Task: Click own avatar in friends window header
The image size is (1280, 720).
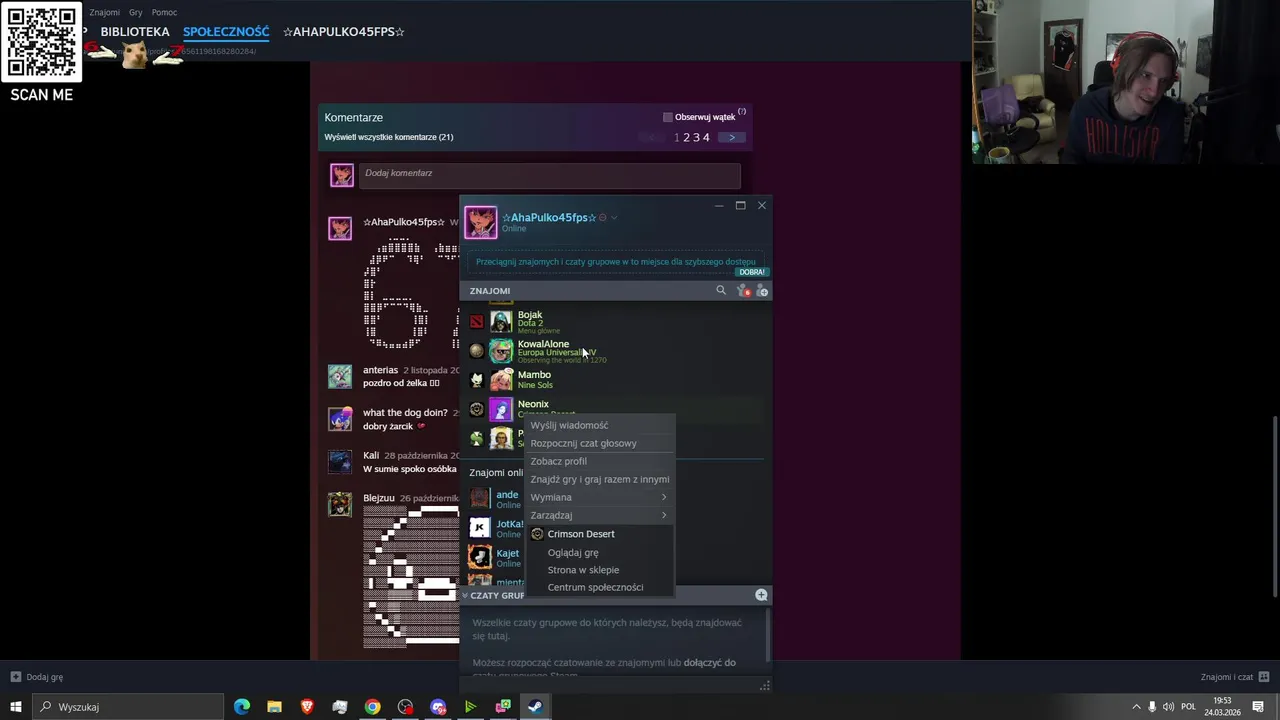Action: click(x=480, y=222)
